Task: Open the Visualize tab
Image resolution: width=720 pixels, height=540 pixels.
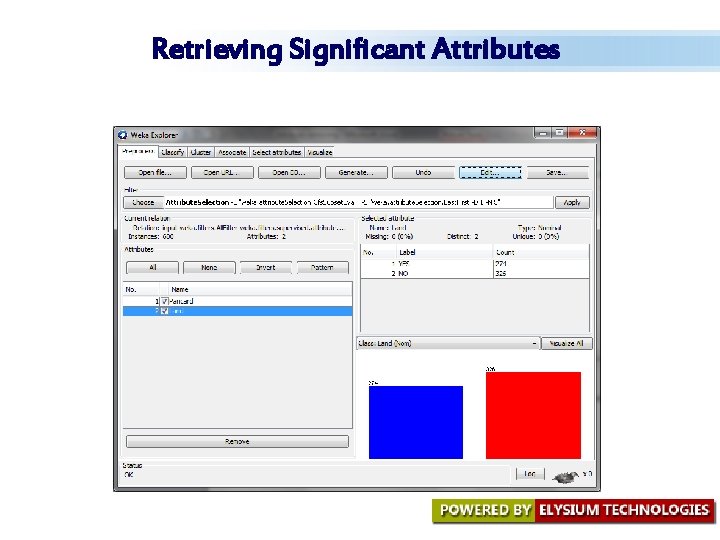Action: point(320,152)
